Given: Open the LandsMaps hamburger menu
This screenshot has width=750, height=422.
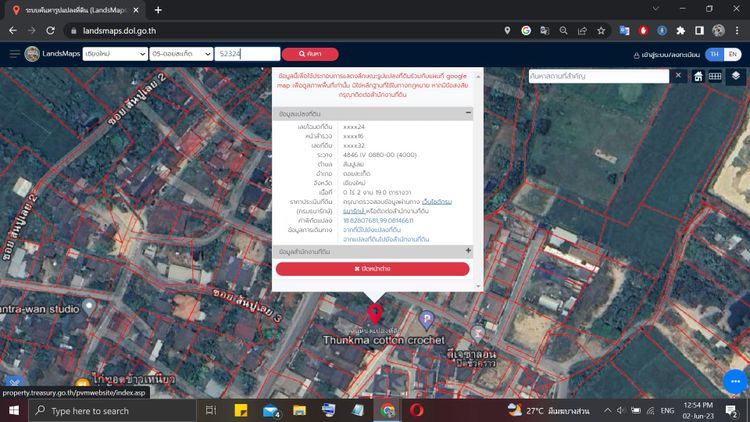Looking at the screenshot, I should [14, 54].
